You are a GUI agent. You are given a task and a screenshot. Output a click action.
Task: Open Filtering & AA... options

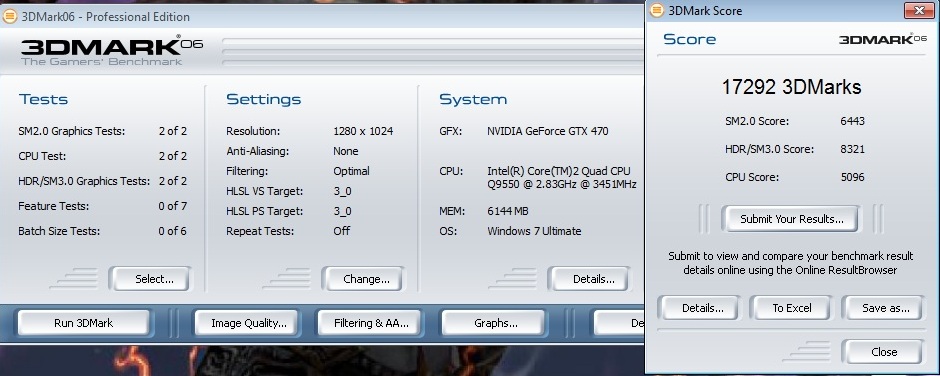click(x=371, y=323)
